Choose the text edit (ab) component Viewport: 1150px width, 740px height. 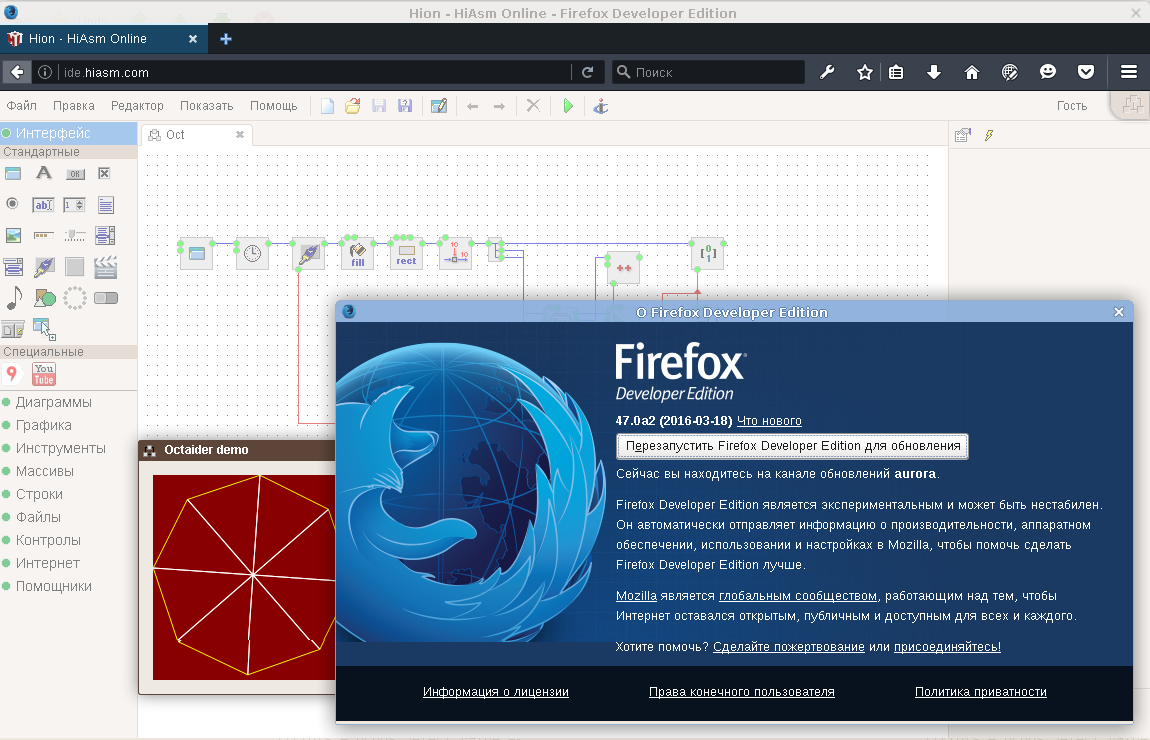[x=43, y=205]
